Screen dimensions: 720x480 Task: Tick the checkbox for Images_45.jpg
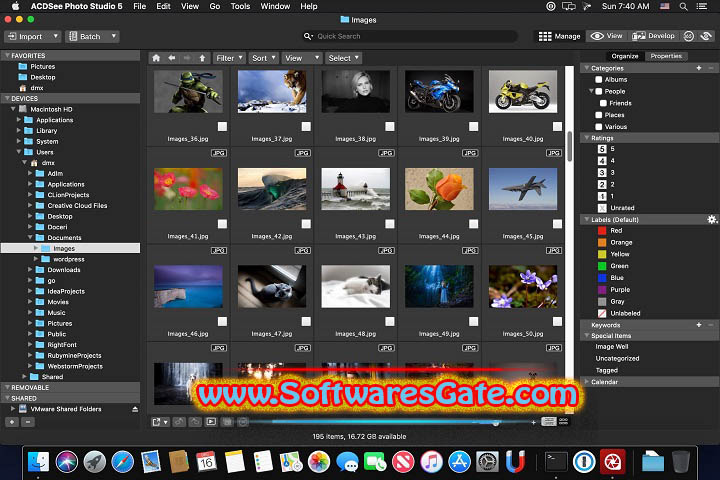pyautogui.click(x=557, y=224)
